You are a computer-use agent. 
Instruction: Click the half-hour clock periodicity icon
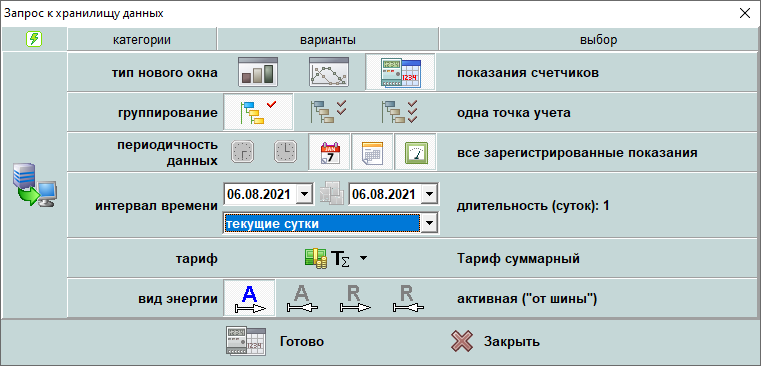click(242, 152)
